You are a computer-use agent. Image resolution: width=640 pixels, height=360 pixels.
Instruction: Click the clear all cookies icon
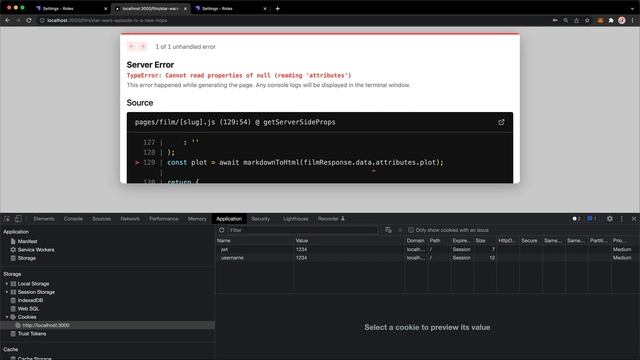tap(388, 230)
